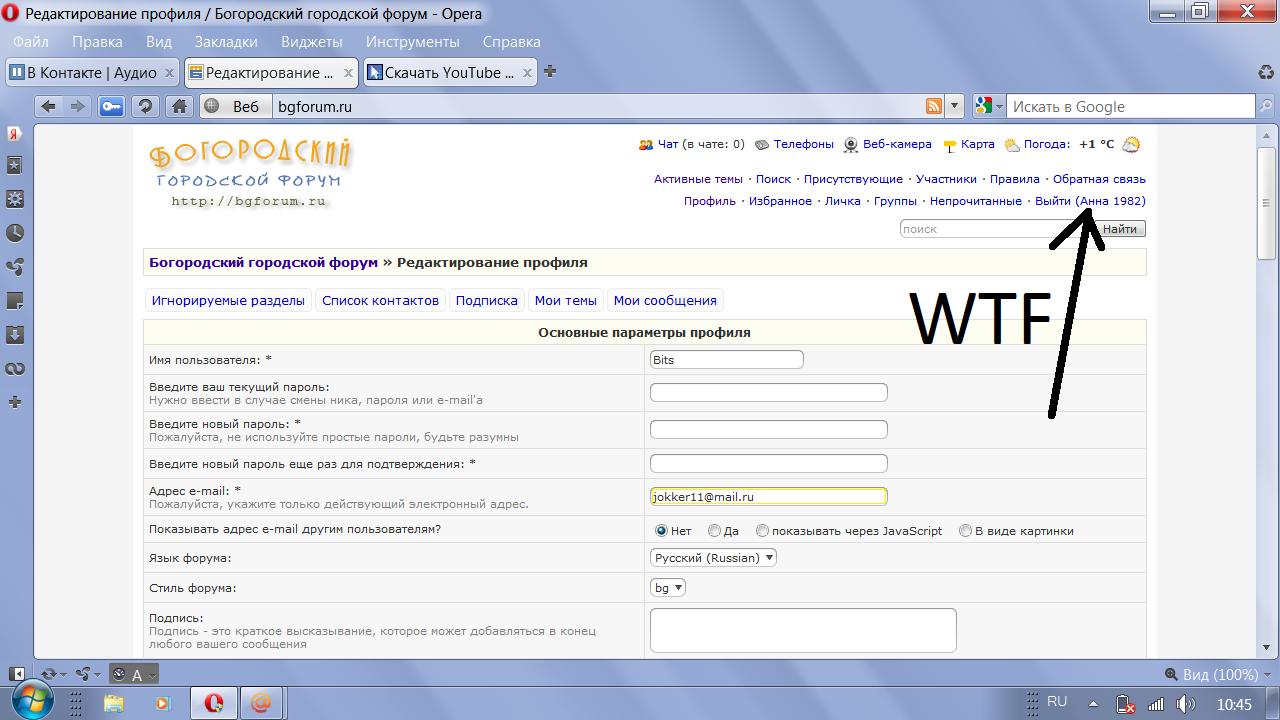The width and height of the screenshot is (1280, 720).
Task: Click the browser Back arrow button
Action: pyautogui.click(x=48, y=106)
